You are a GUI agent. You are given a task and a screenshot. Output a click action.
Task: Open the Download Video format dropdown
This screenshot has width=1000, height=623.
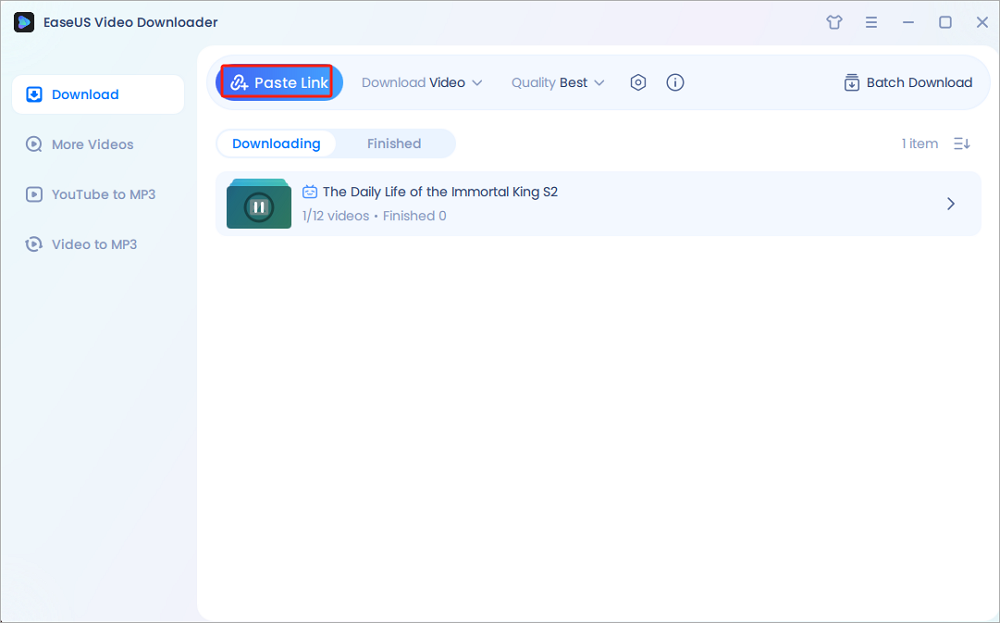point(422,83)
